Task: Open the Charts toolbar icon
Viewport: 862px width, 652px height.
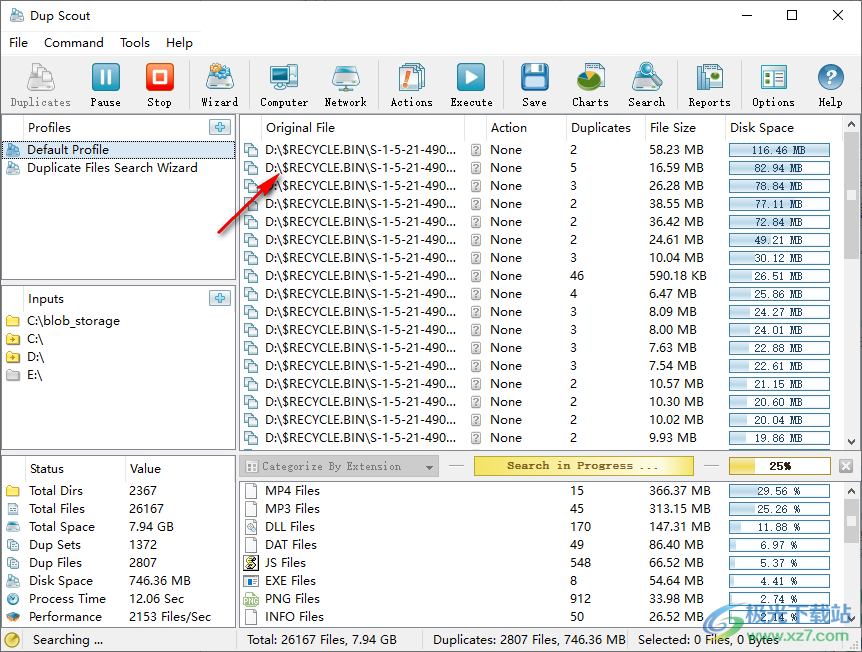Action: pyautogui.click(x=590, y=85)
